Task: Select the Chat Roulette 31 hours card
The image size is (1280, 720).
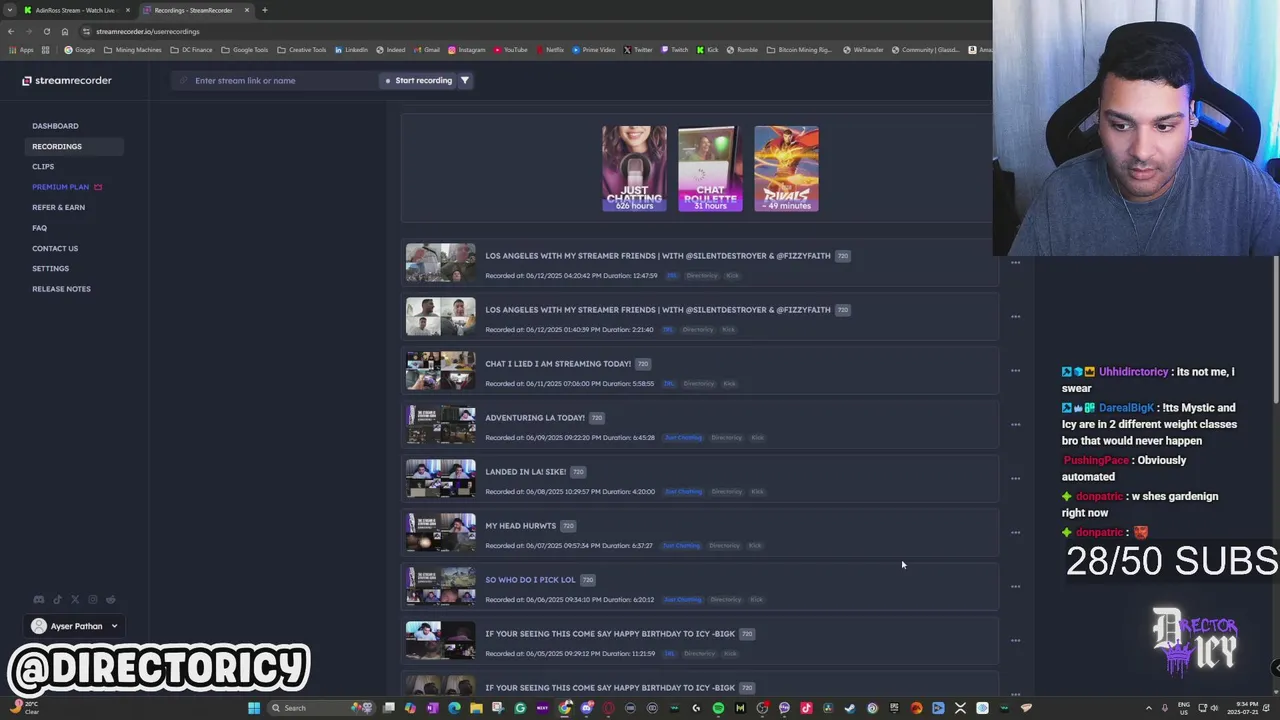Action: (x=710, y=168)
